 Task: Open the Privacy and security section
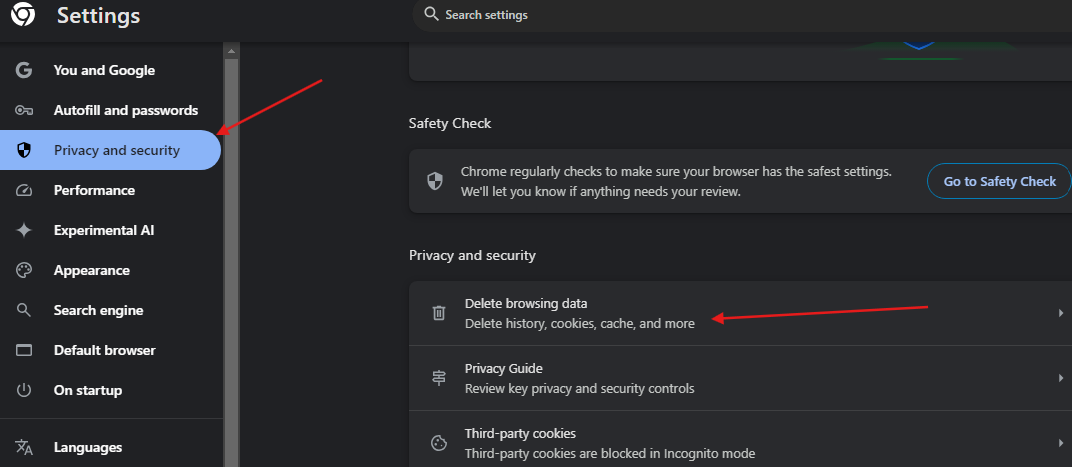pos(110,150)
